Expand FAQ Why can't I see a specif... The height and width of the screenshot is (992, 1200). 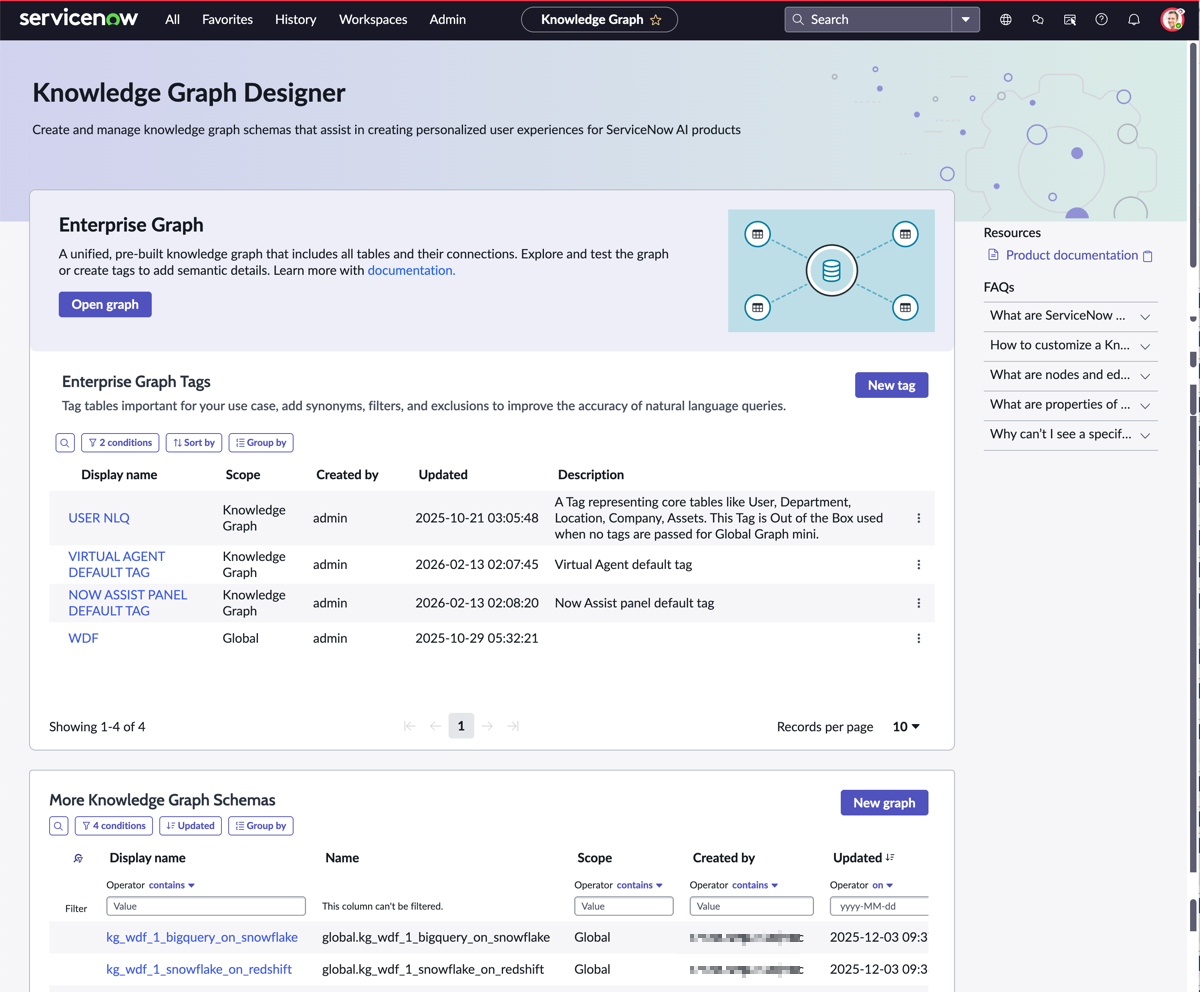click(1071, 435)
